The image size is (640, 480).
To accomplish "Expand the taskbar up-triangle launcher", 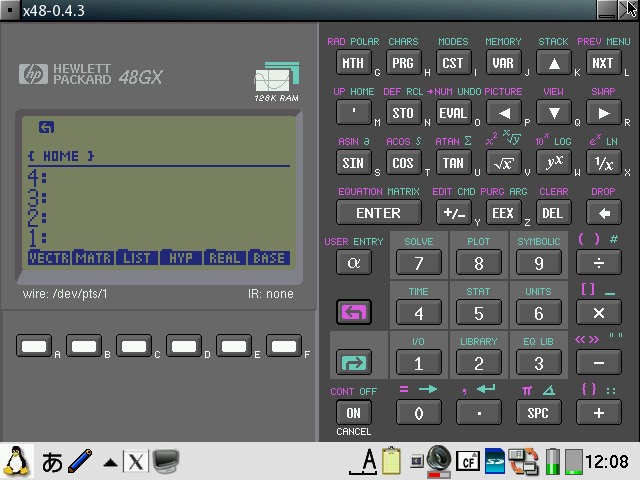I will coord(110,462).
